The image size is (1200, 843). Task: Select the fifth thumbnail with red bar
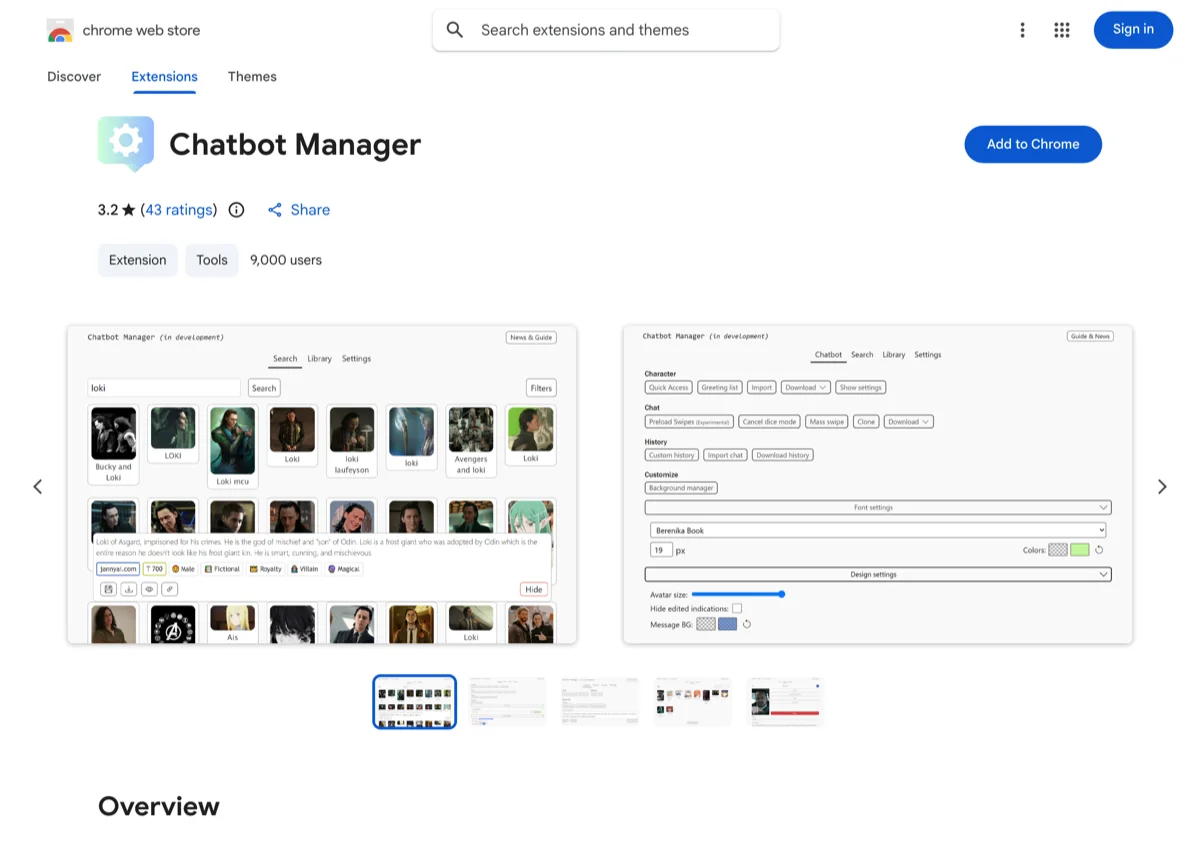(x=785, y=701)
